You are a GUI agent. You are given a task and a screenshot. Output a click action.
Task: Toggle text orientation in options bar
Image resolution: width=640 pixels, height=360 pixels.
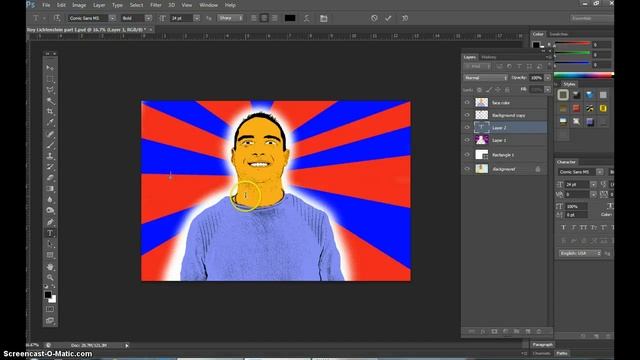57,18
